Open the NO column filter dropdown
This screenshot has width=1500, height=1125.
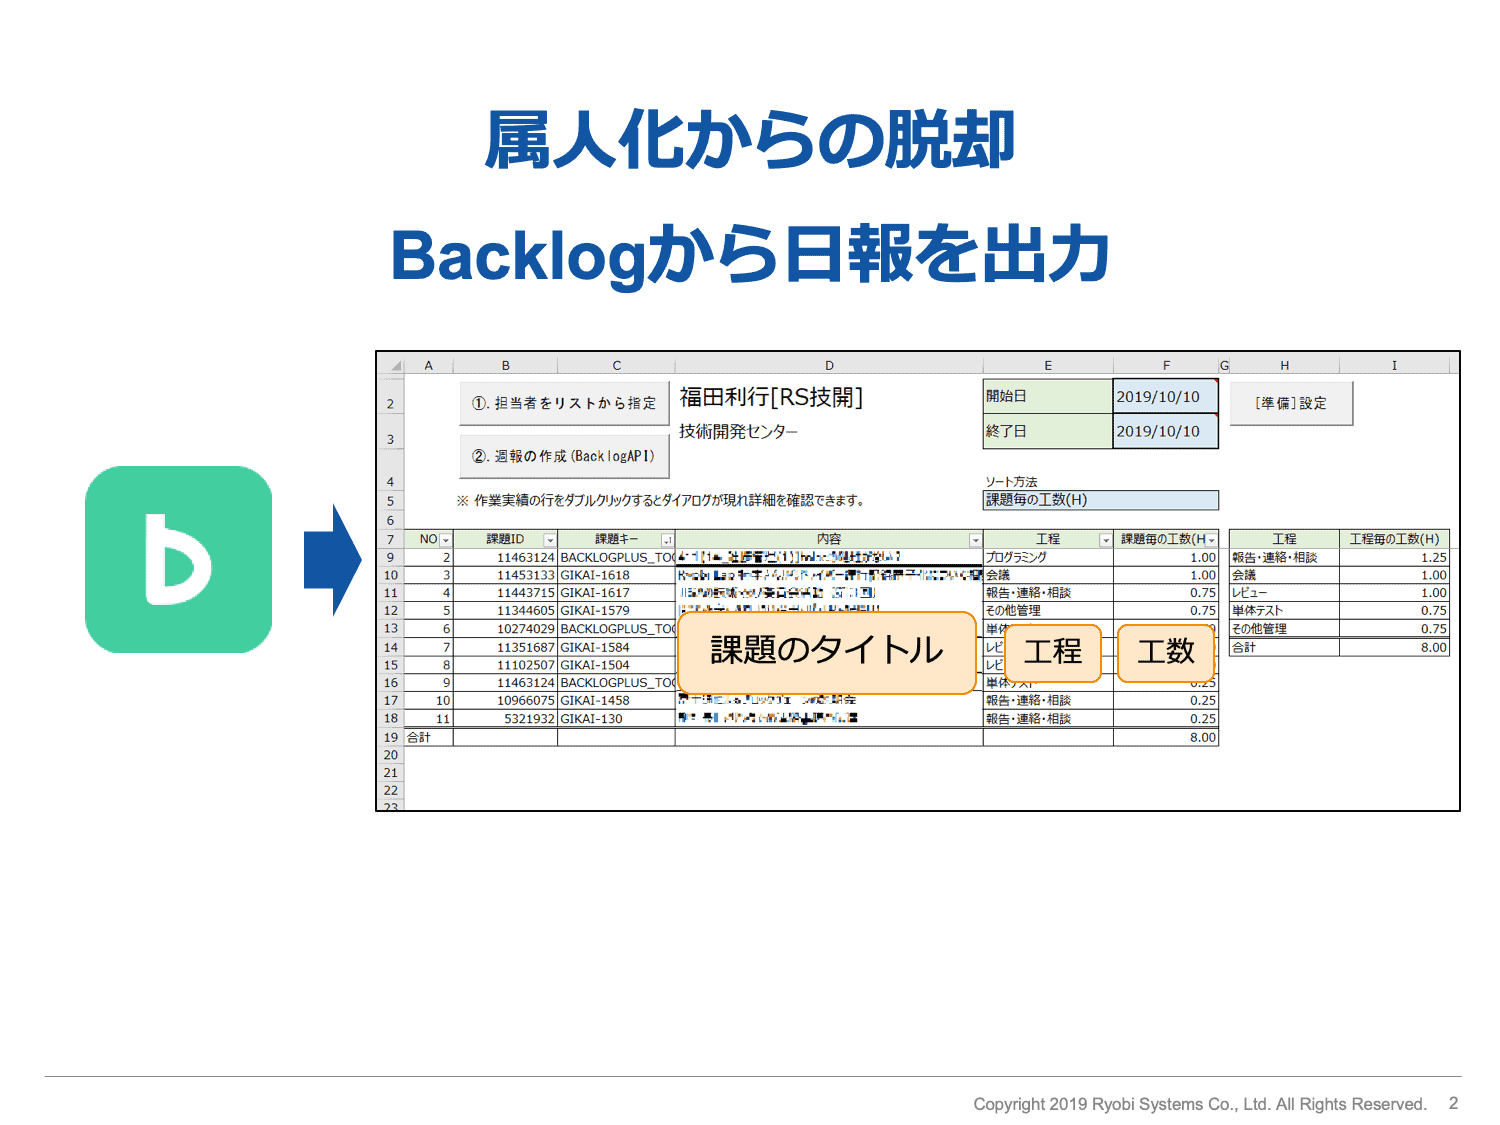pyautogui.click(x=445, y=540)
